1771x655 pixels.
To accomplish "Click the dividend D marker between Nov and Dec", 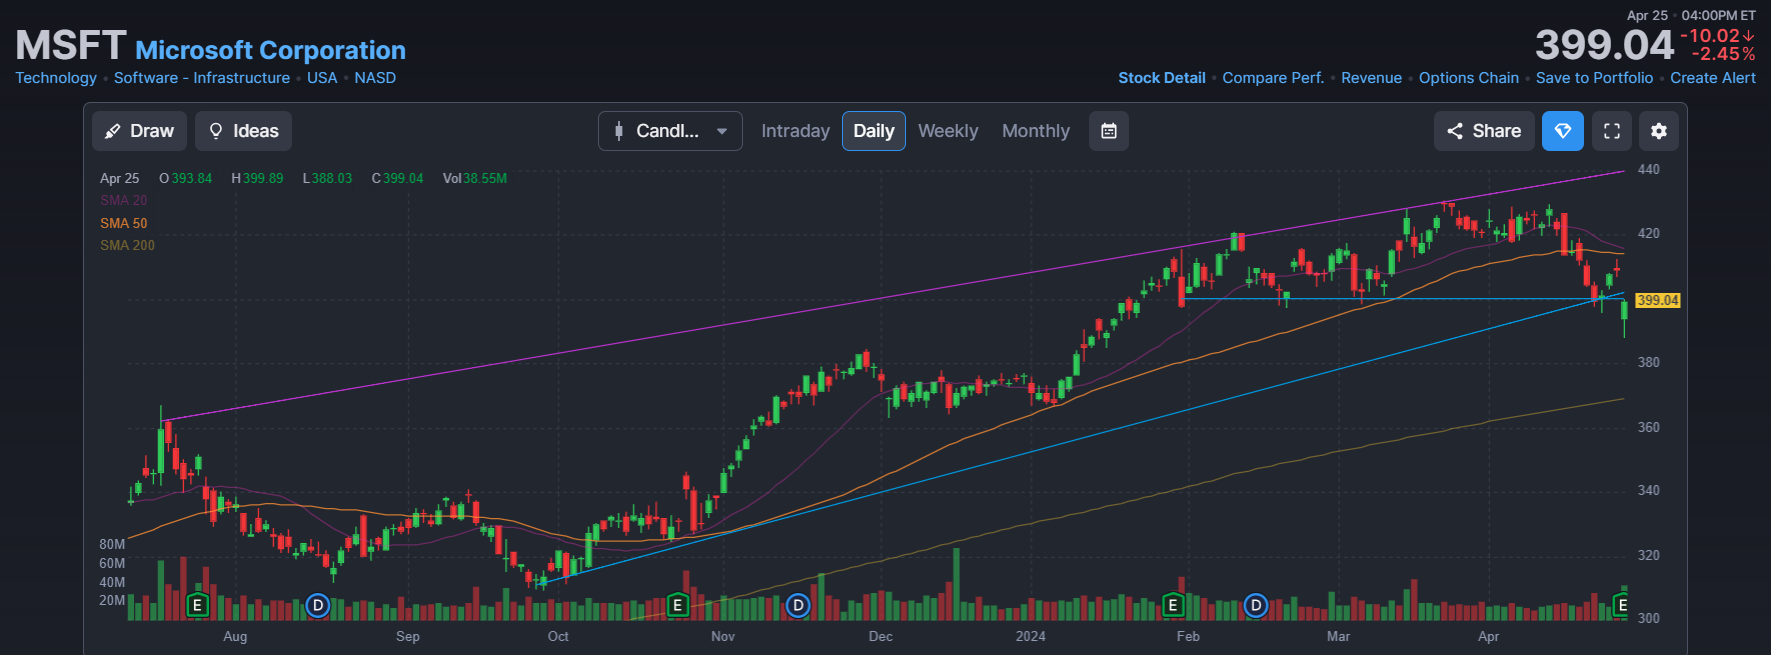I will (798, 605).
